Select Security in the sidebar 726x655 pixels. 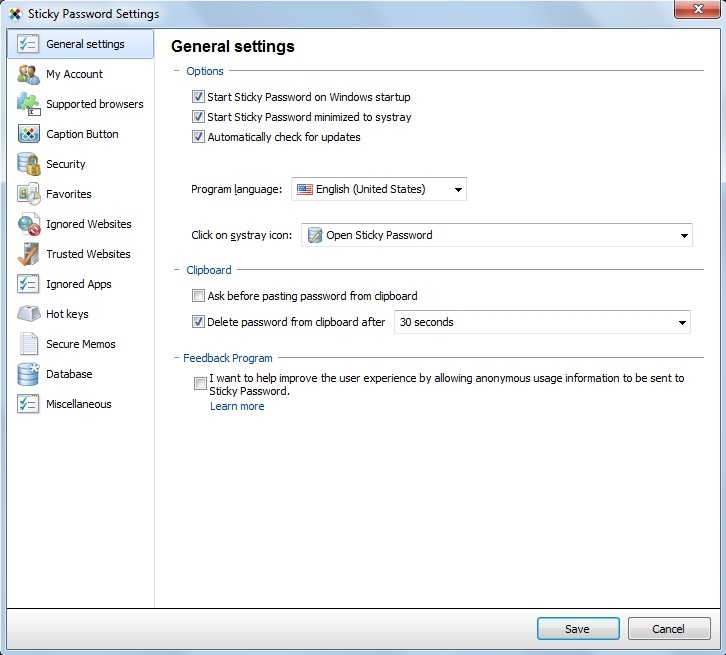click(x=81, y=164)
